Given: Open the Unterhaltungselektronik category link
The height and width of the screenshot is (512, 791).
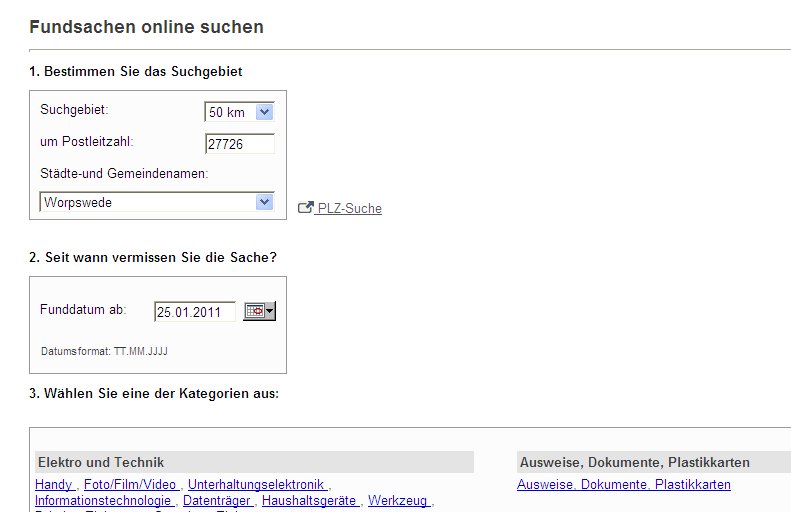Looking at the screenshot, I should (256, 484).
